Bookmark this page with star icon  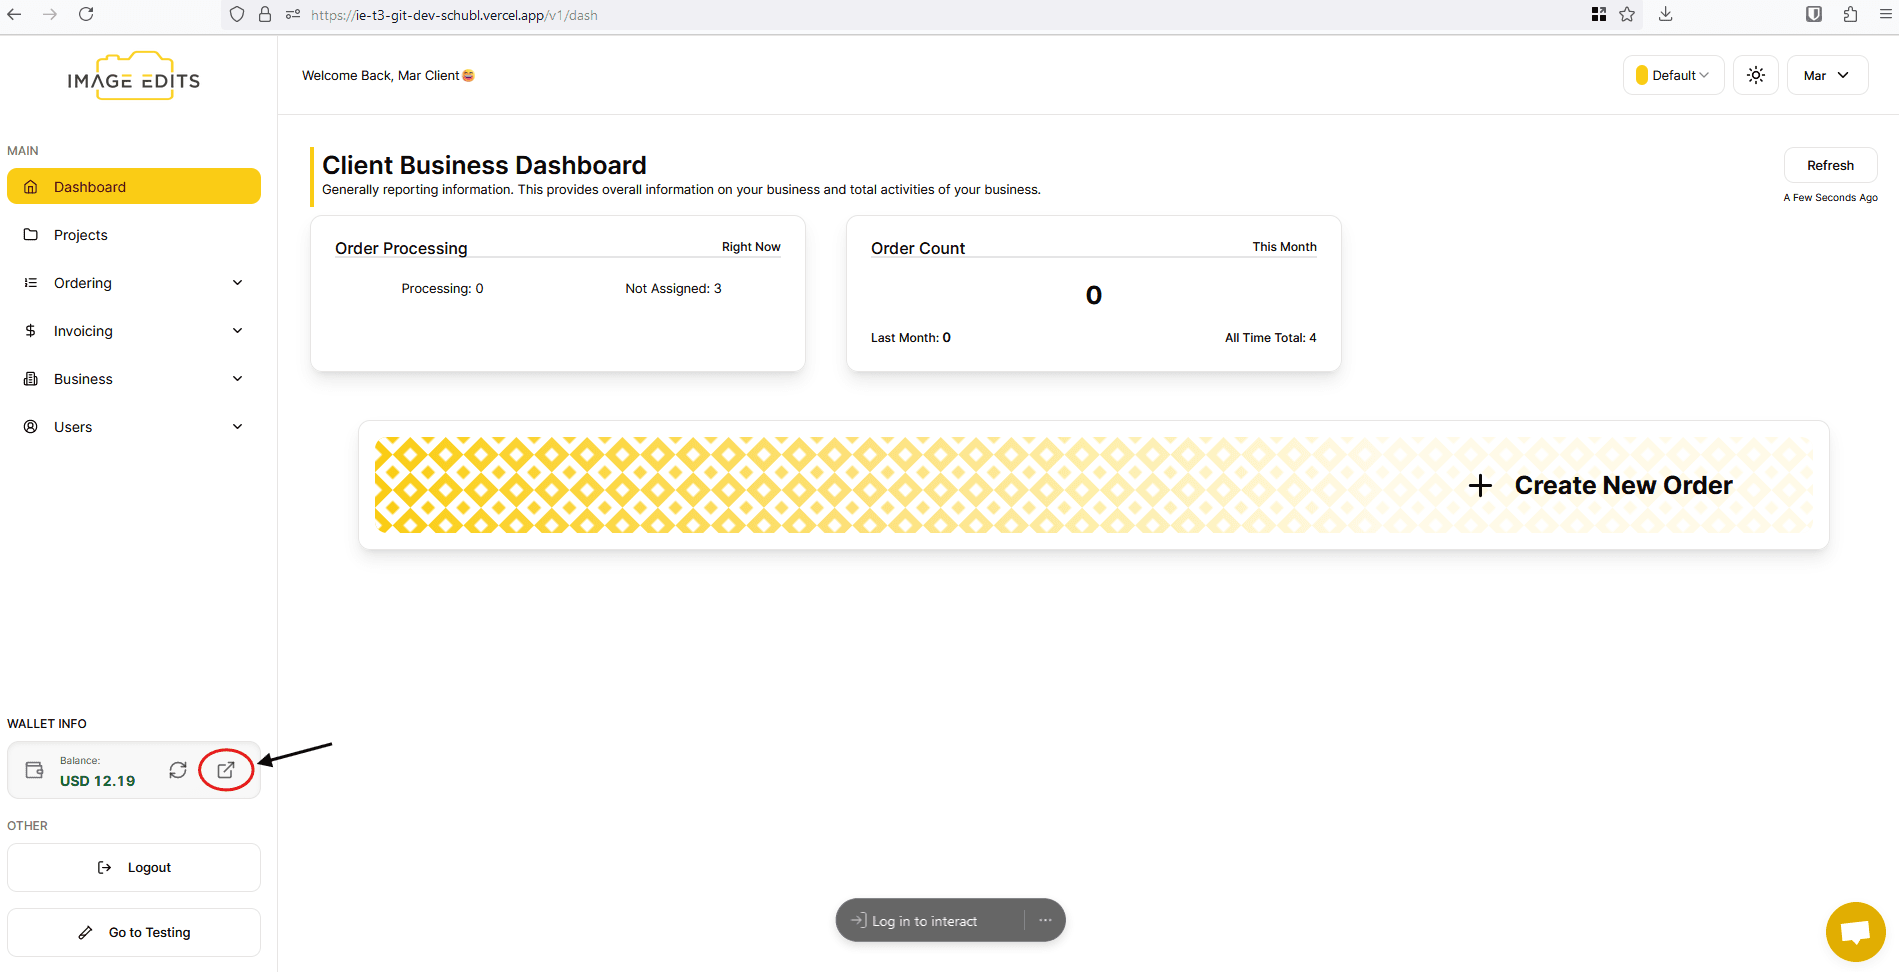(x=1627, y=15)
